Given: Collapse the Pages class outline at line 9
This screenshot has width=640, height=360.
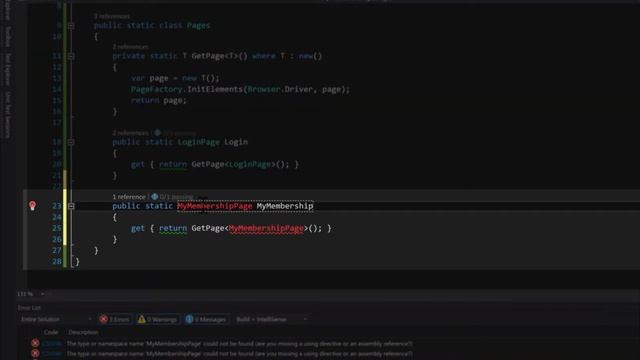Looking at the screenshot, I should [x=71, y=25].
